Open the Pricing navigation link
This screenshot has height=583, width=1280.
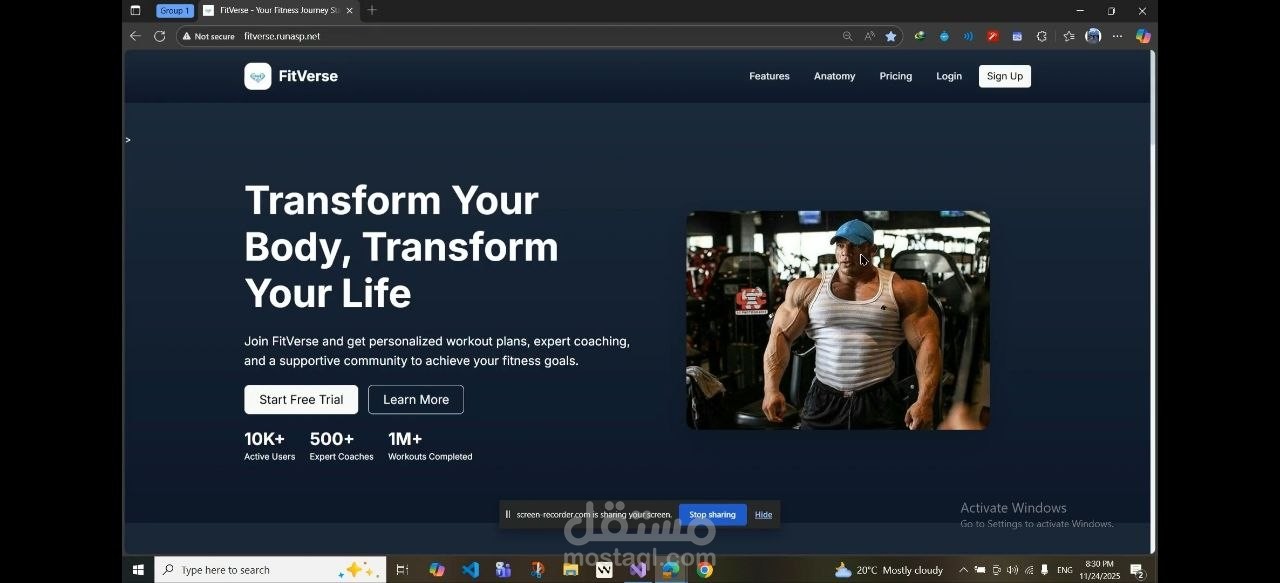click(895, 76)
